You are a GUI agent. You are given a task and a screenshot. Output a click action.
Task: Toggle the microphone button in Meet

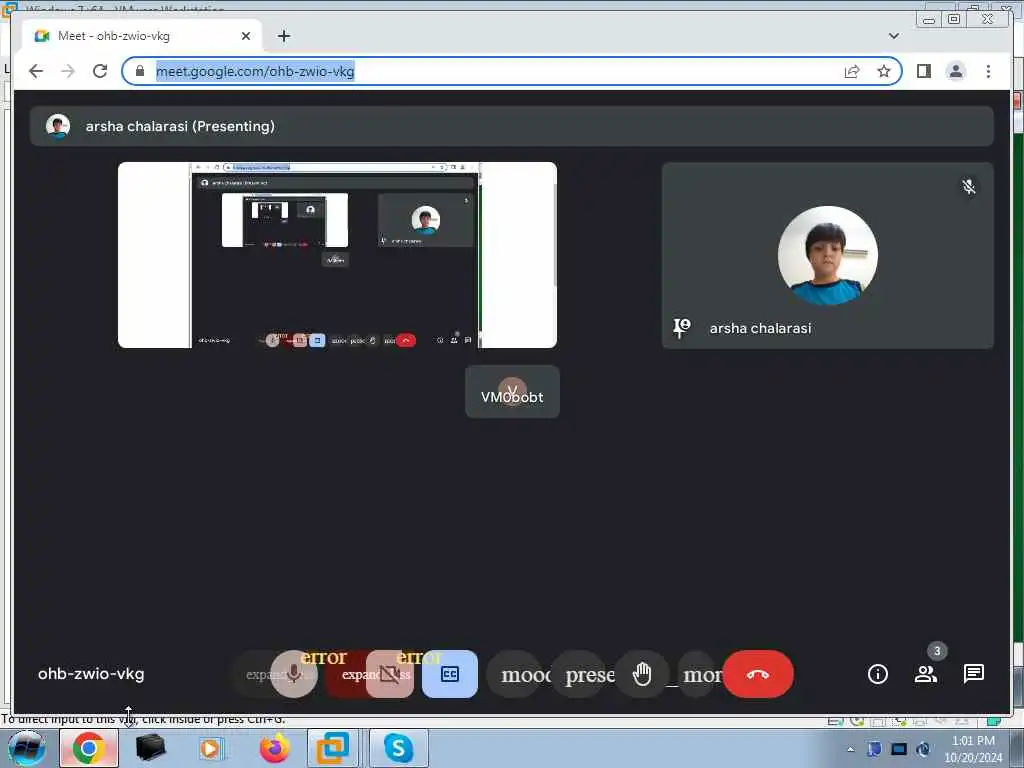pos(294,674)
